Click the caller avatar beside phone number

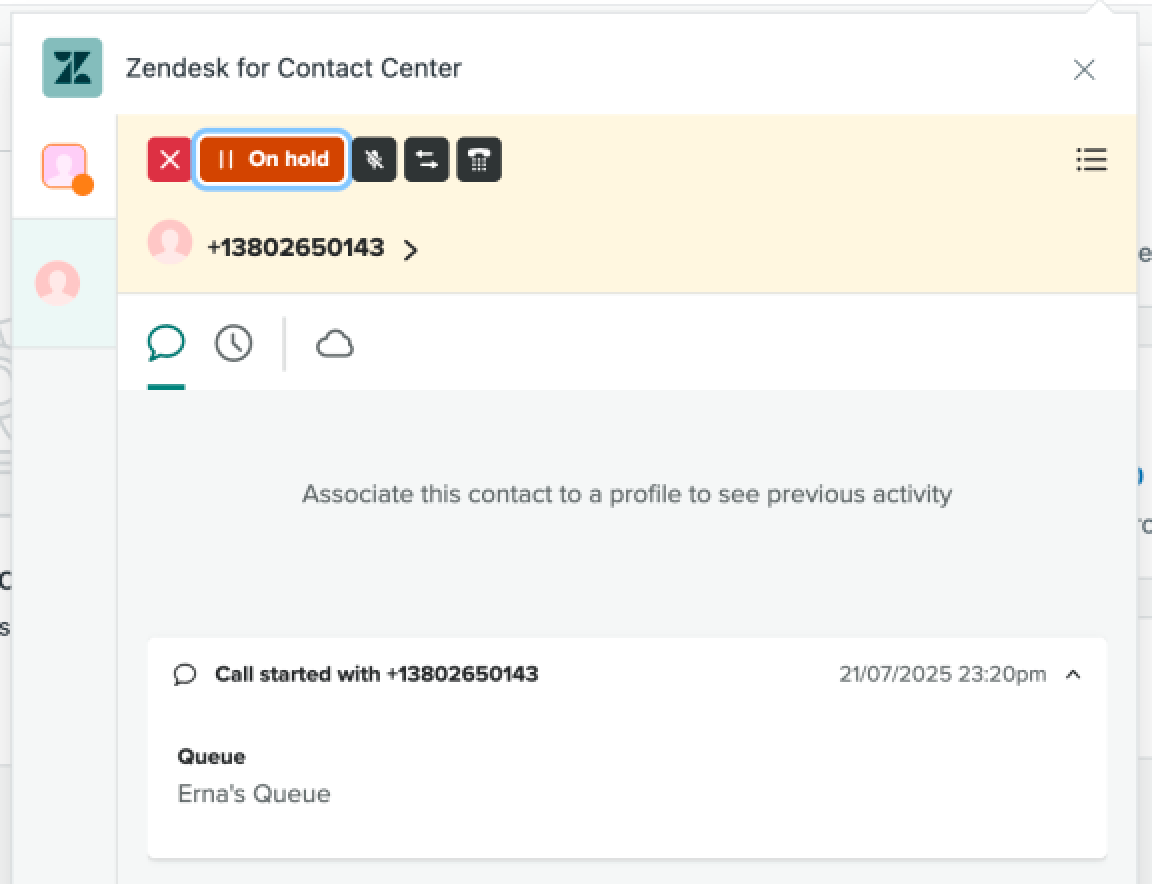170,242
